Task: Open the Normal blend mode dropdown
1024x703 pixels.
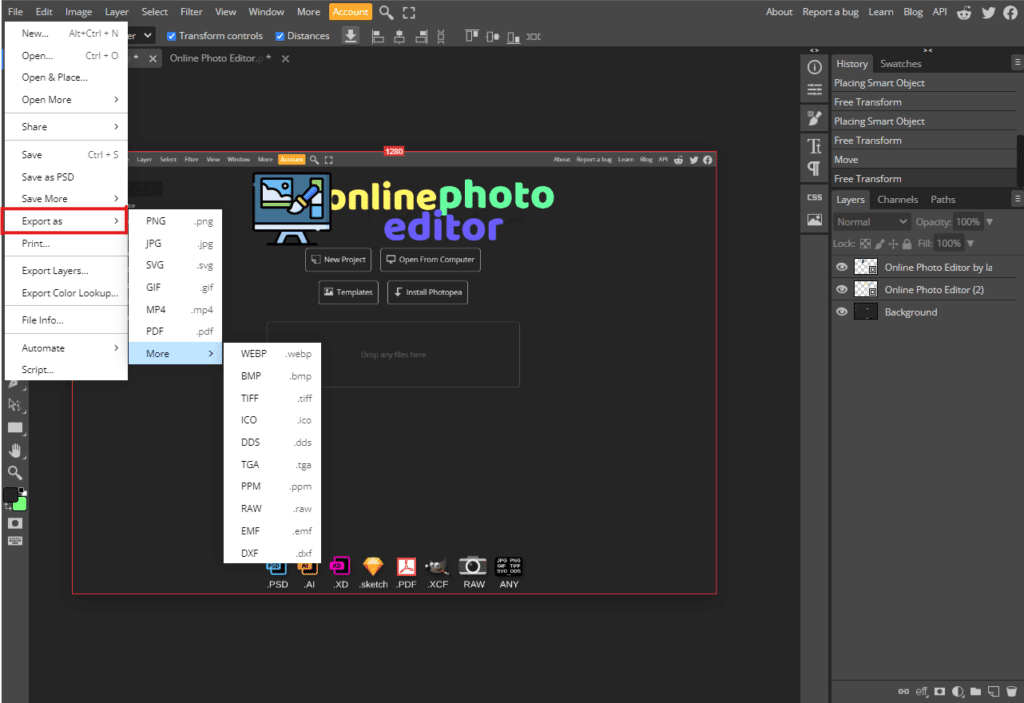Action: (x=870, y=221)
